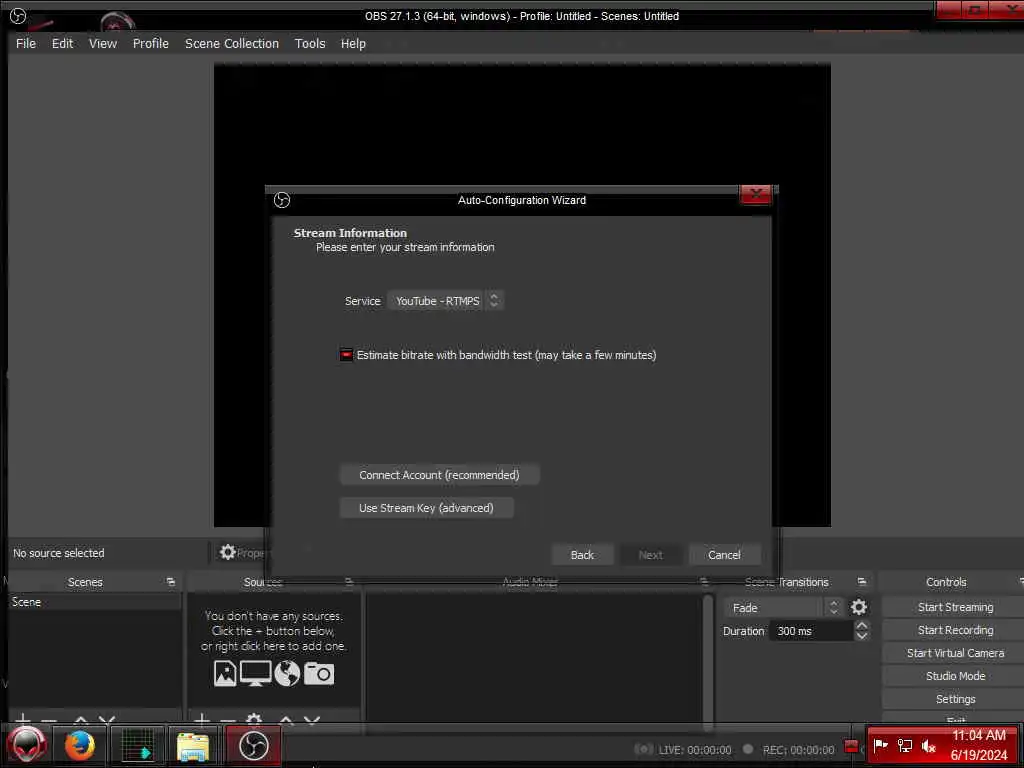Open the Alienware Start button
Image resolution: width=1024 pixels, height=768 pixels.
coord(26,744)
